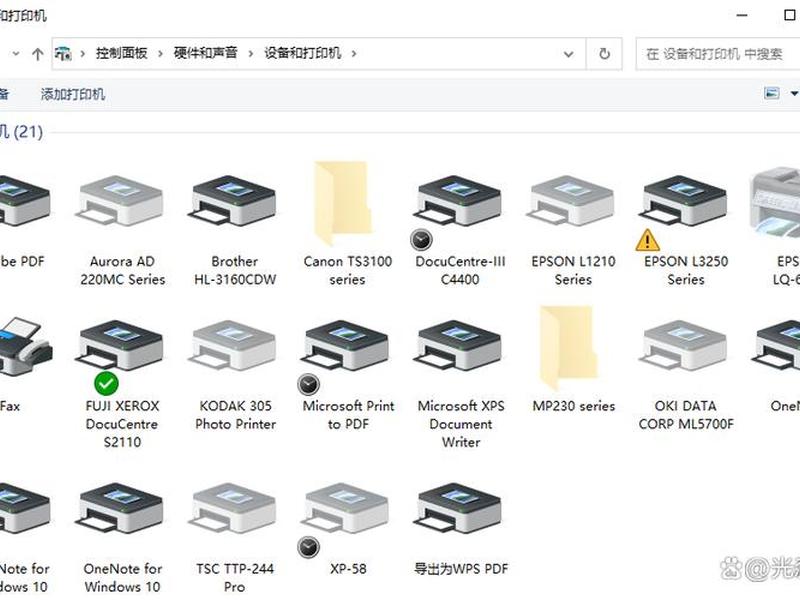
Task: Click the 'XP-58' label
Action: point(348,569)
